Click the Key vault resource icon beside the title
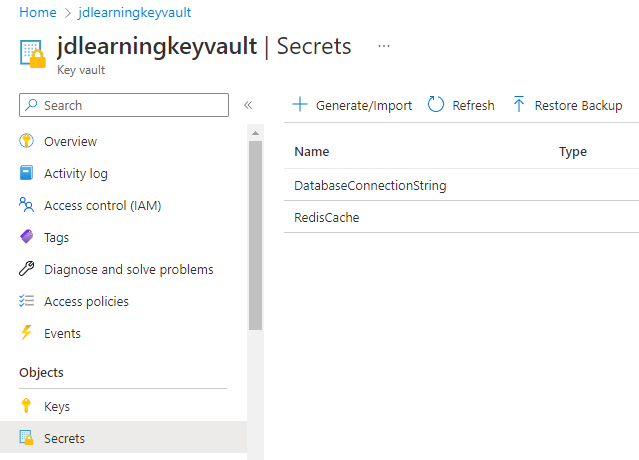 click(33, 53)
